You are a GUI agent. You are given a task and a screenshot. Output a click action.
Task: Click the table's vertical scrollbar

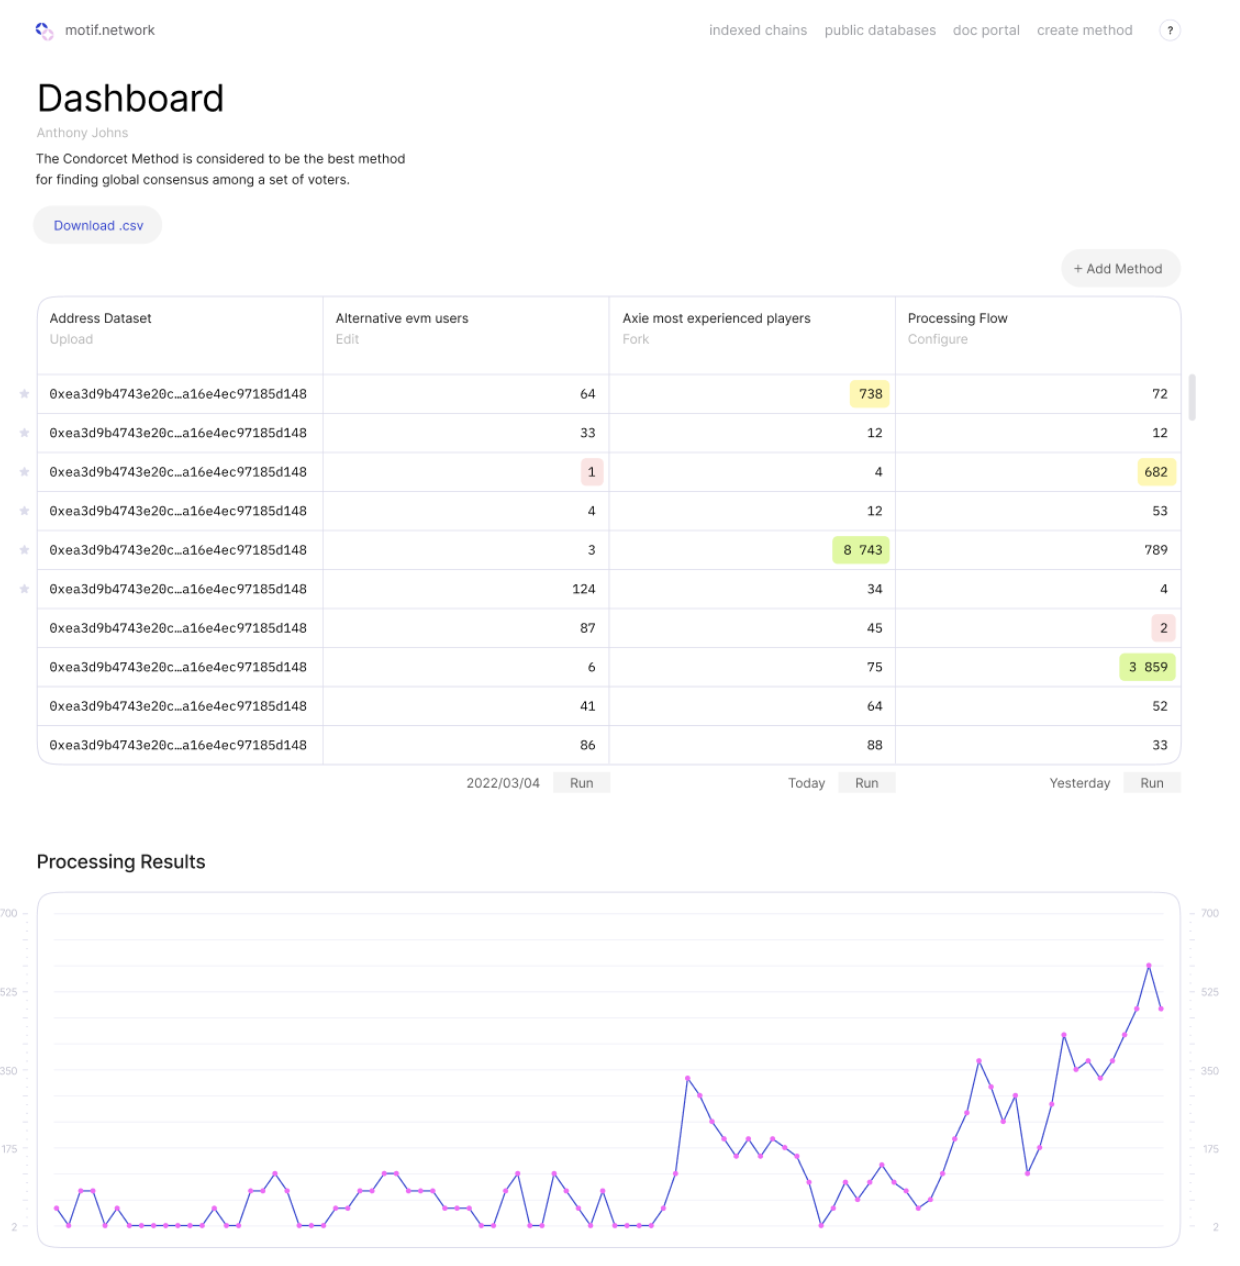click(1191, 398)
